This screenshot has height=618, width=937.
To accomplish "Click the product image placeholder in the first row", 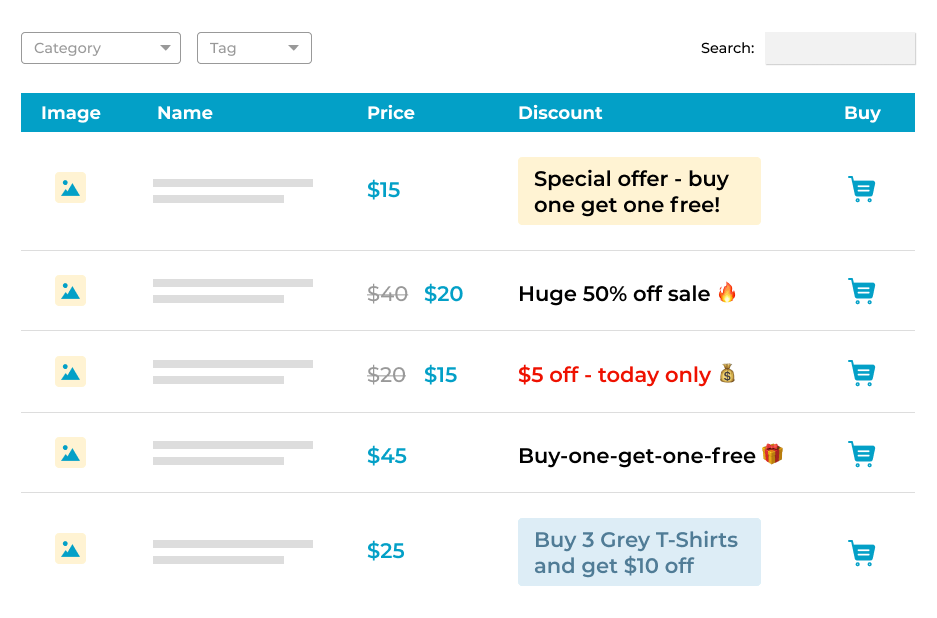I will click(x=70, y=187).
